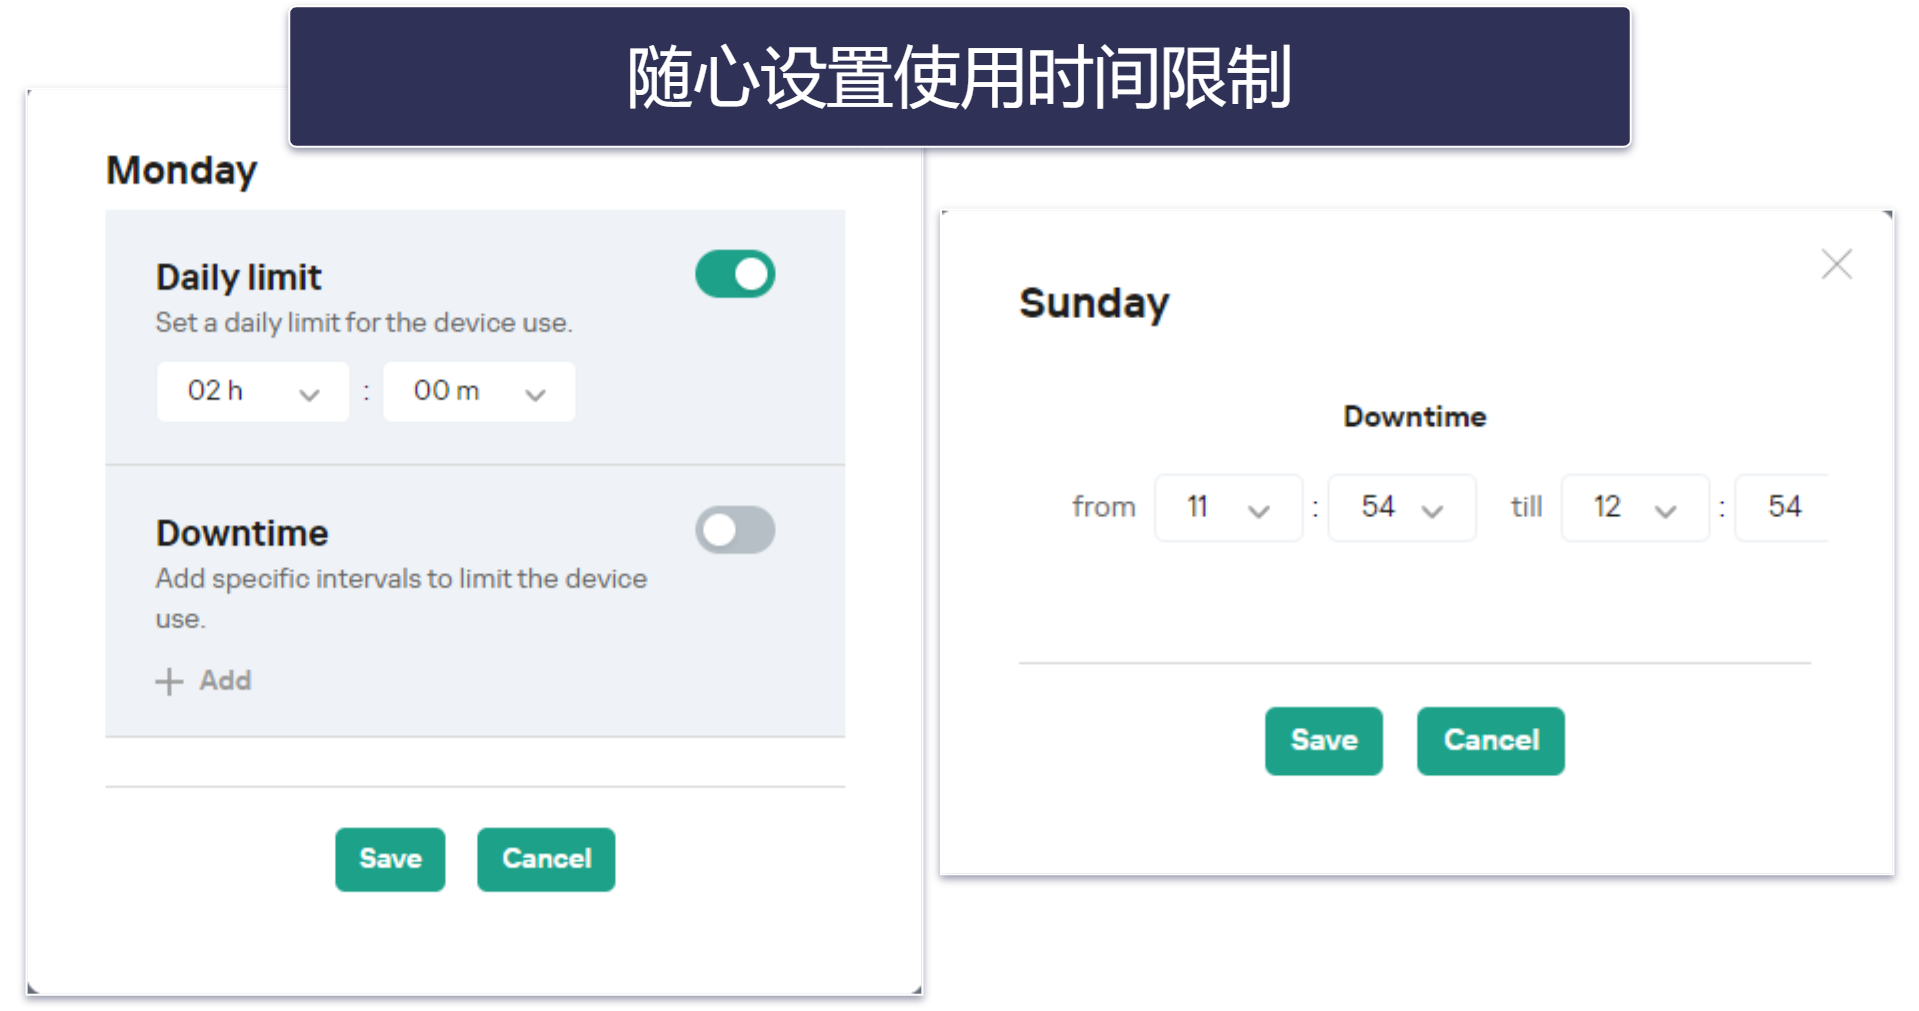Click the Add text under Downtime
The width and height of the screenshot is (1919, 1011).
point(225,680)
